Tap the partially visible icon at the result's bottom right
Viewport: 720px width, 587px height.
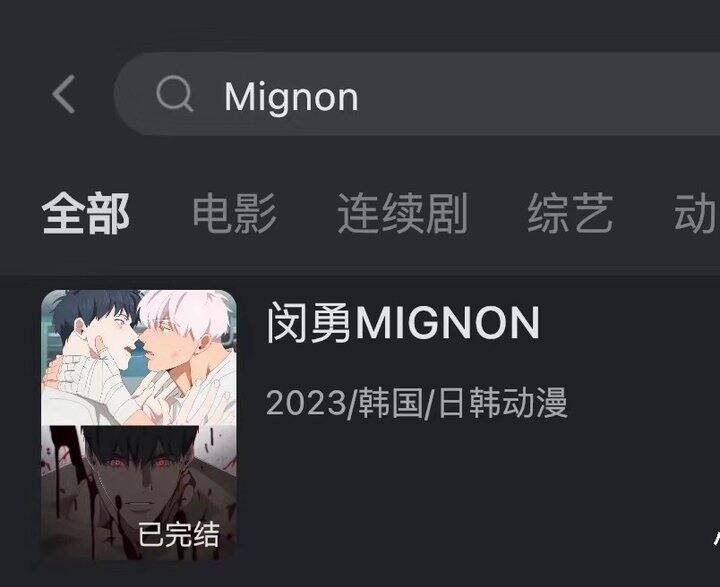pos(716,538)
